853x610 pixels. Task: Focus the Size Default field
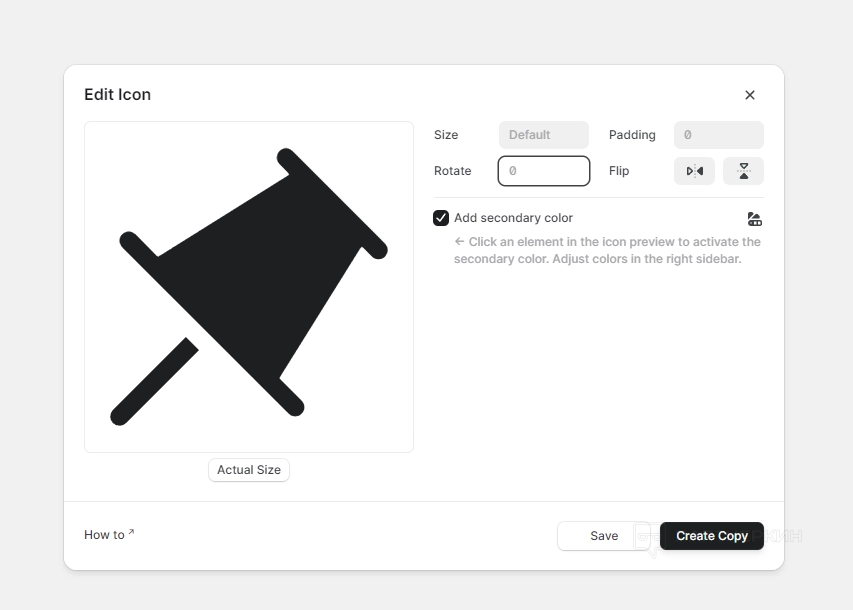tap(543, 135)
